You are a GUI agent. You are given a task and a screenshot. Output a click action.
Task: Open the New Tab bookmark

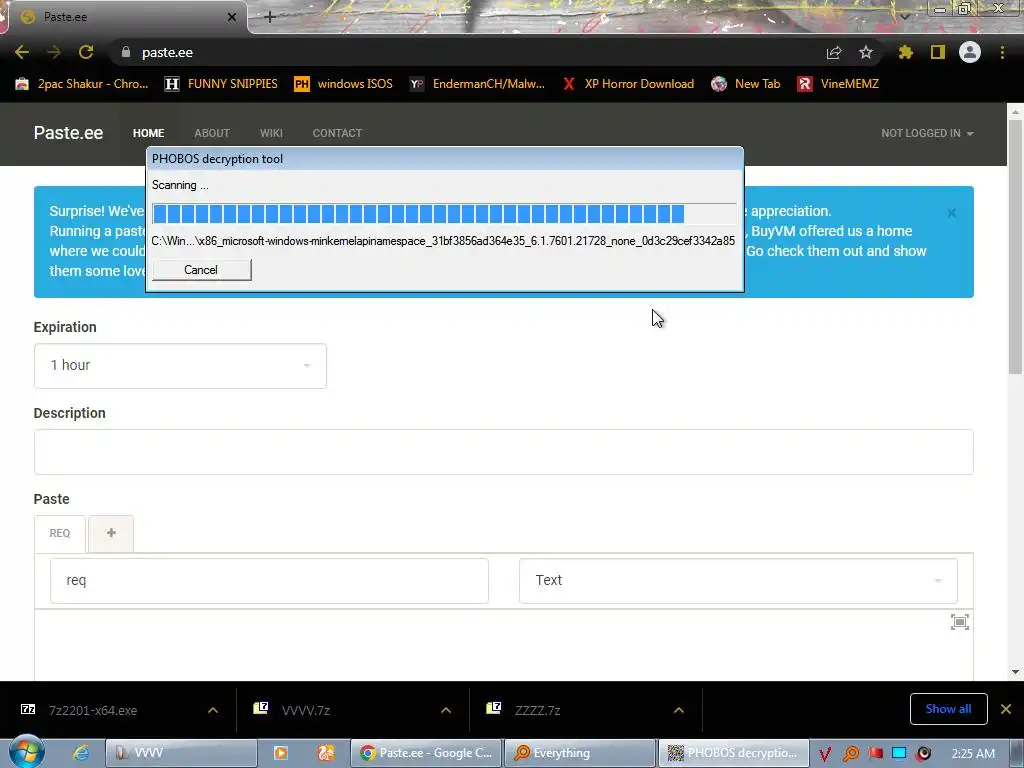(746, 84)
